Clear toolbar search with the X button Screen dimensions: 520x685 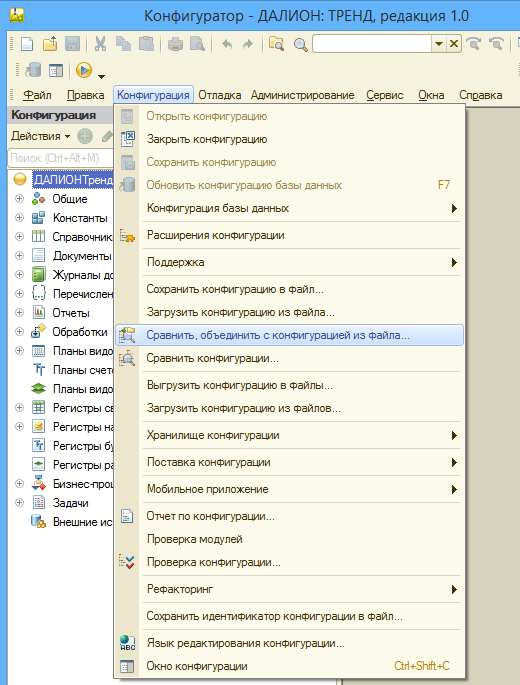pyautogui.click(x=454, y=44)
